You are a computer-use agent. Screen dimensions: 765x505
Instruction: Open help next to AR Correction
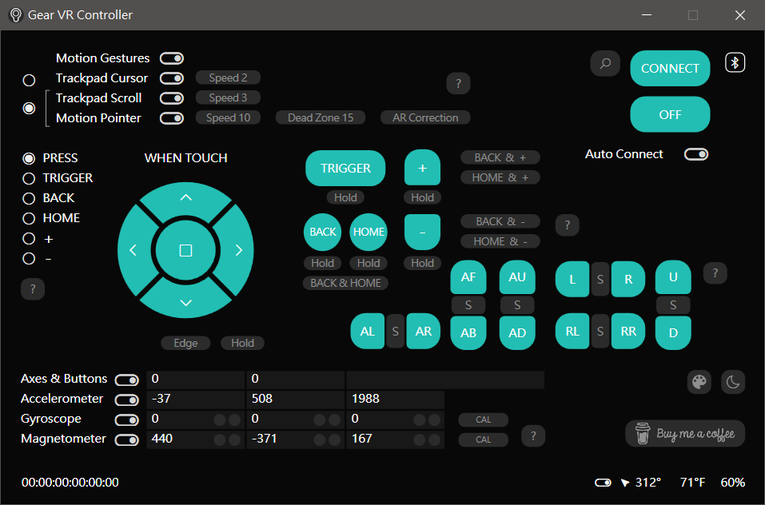(x=458, y=83)
